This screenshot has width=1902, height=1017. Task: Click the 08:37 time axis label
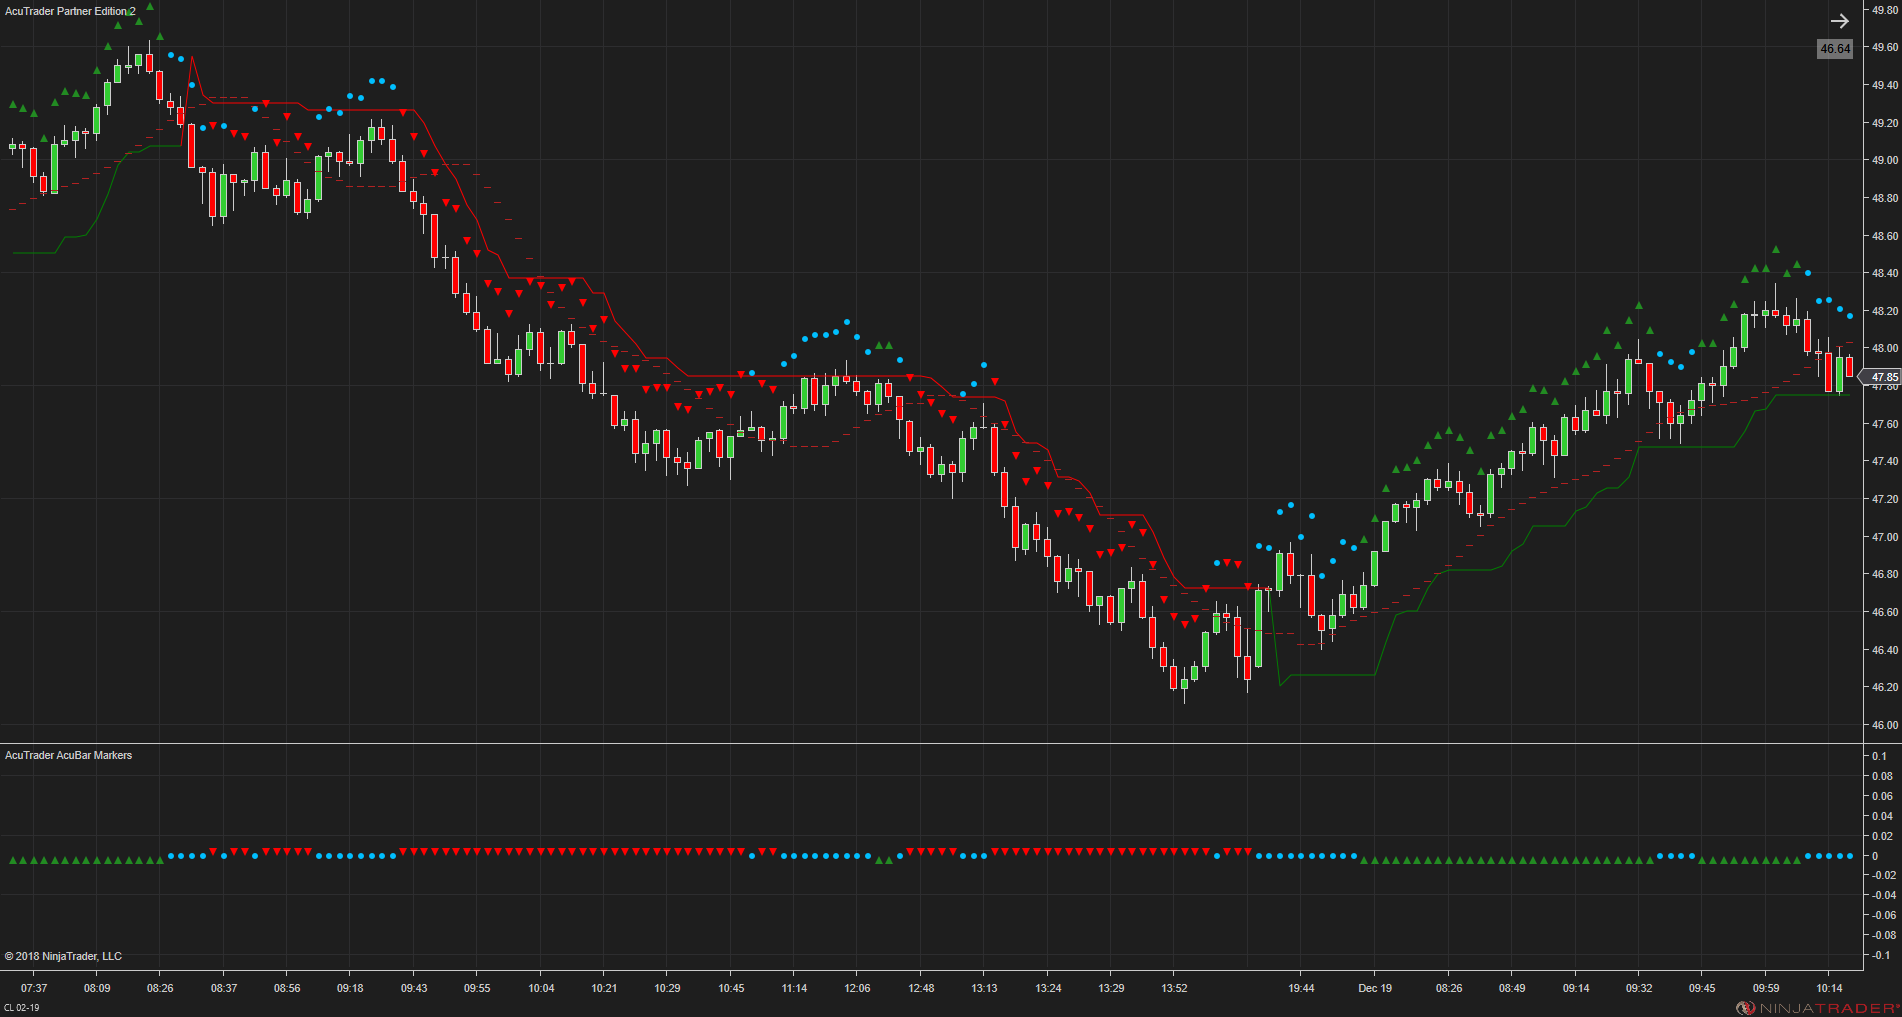(224, 988)
